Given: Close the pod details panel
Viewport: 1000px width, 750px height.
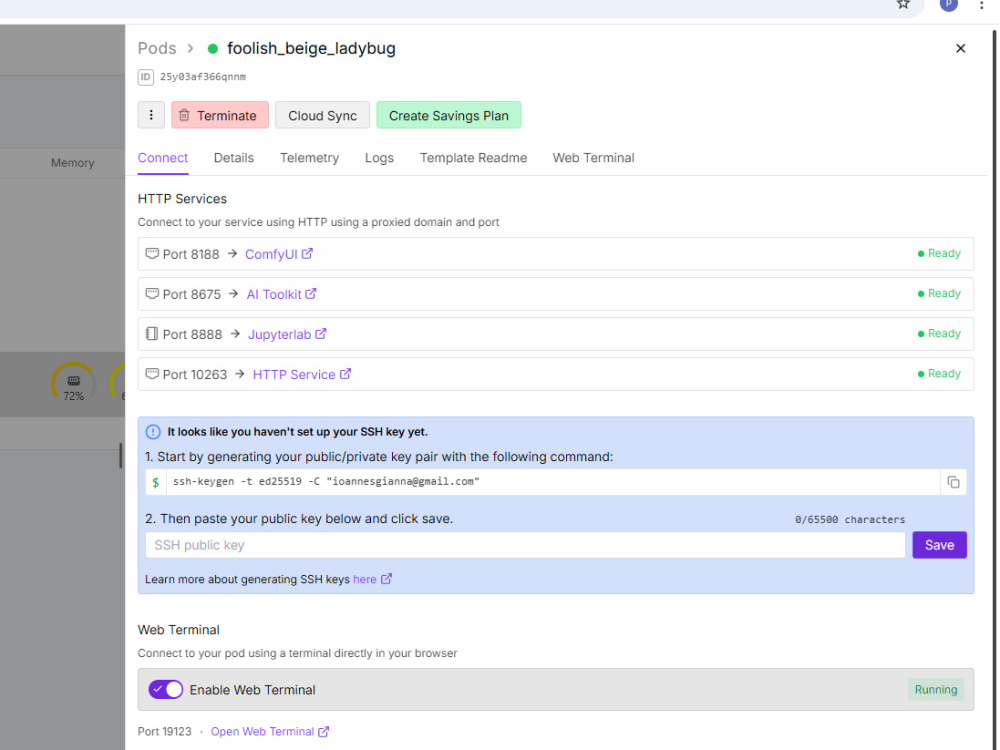Looking at the screenshot, I should coord(960,48).
